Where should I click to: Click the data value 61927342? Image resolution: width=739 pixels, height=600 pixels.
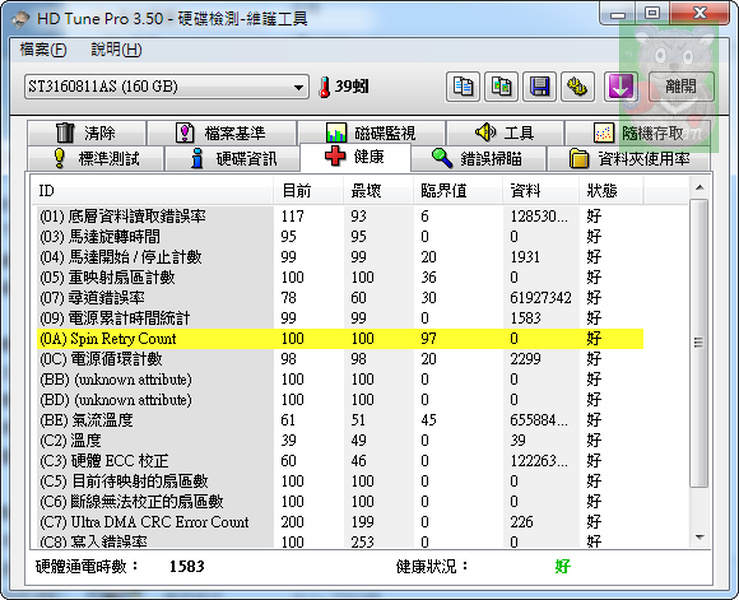pos(541,298)
